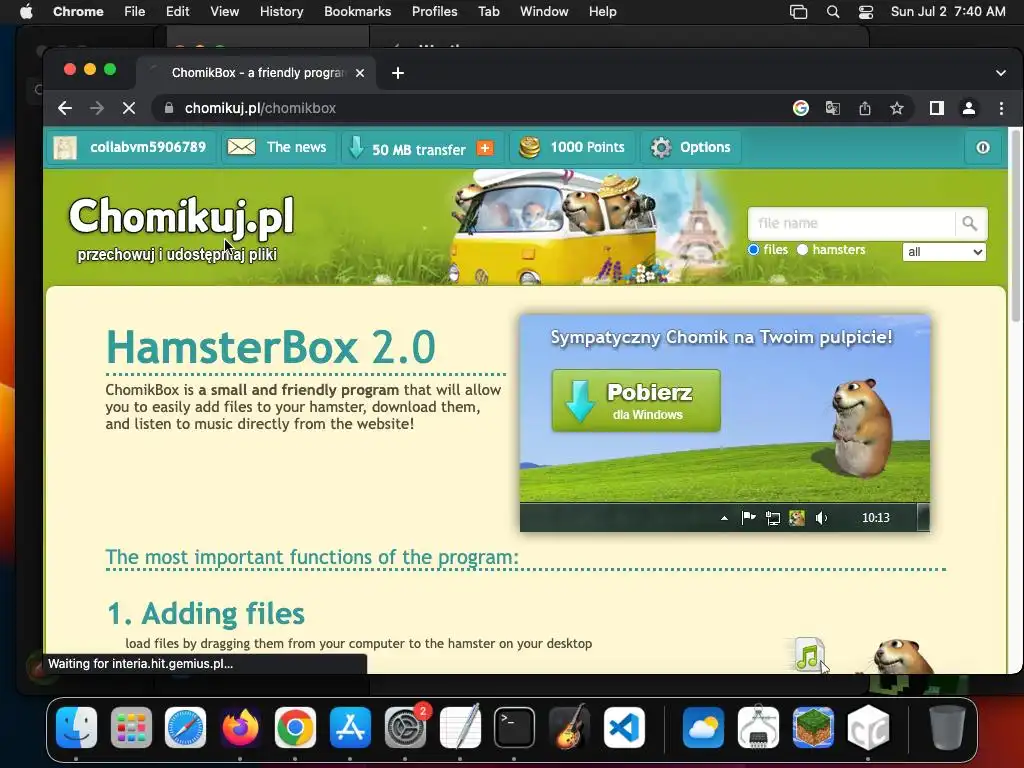Open App Store from the dock
The image size is (1024, 768).
(x=350, y=727)
